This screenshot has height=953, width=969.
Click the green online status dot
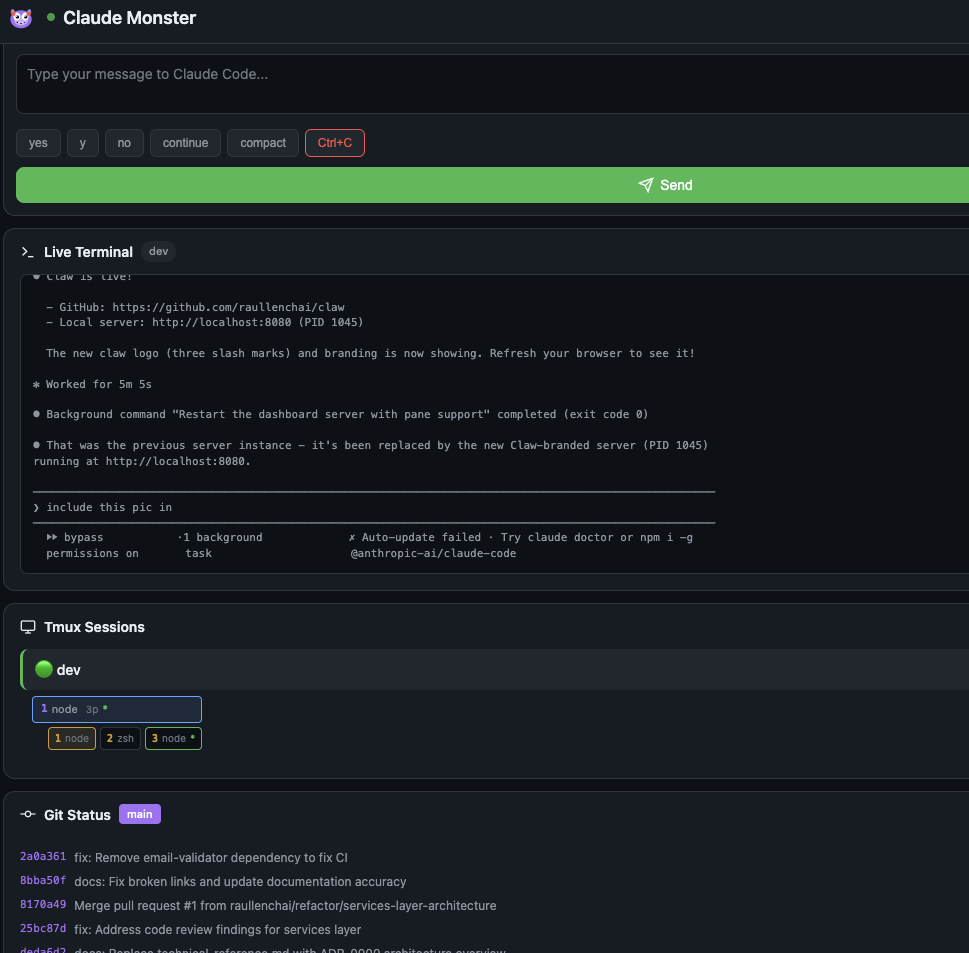pyautogui.click(x=51, y=17)
